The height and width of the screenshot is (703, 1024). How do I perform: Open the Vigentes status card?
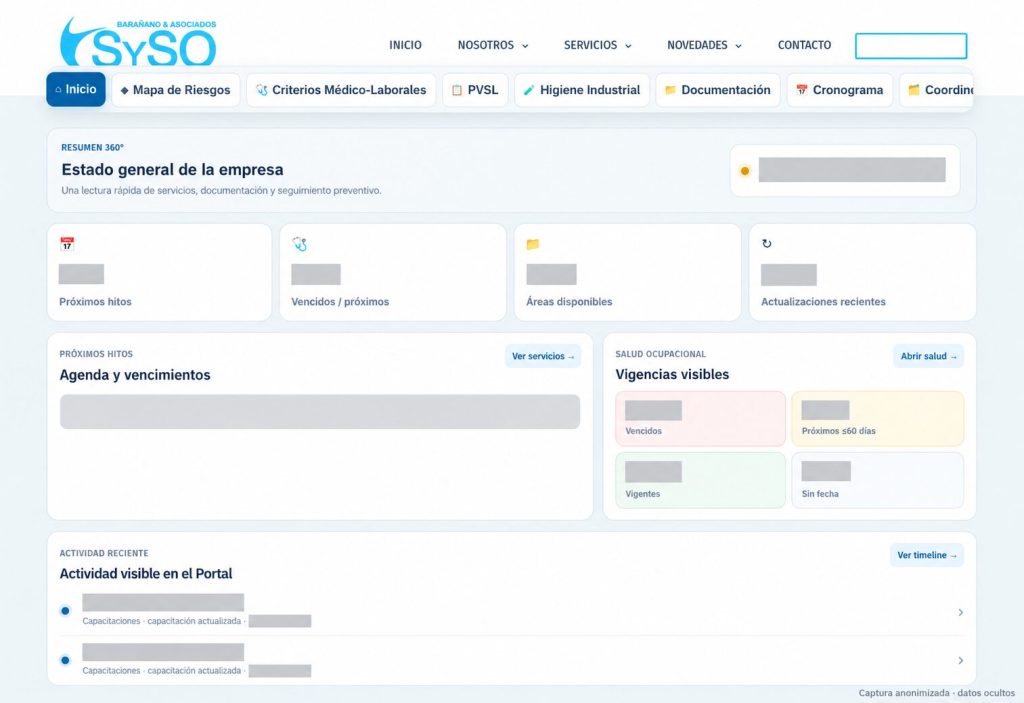700,480
